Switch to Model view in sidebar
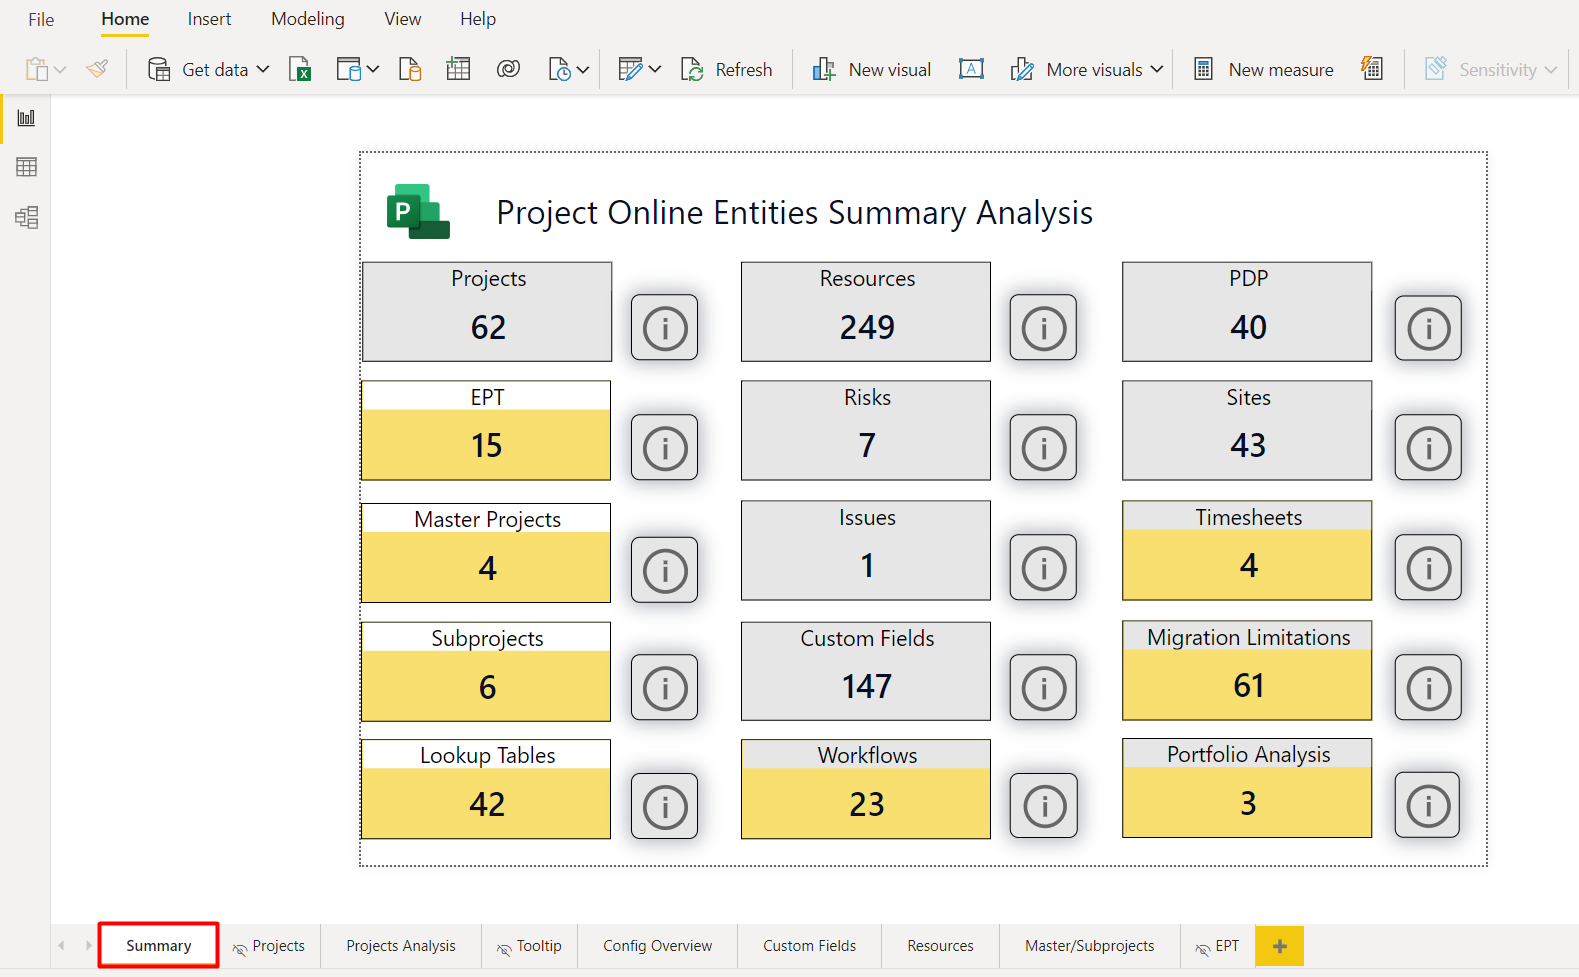Viewport: 1579px width, 977px height. click(26, 217)
